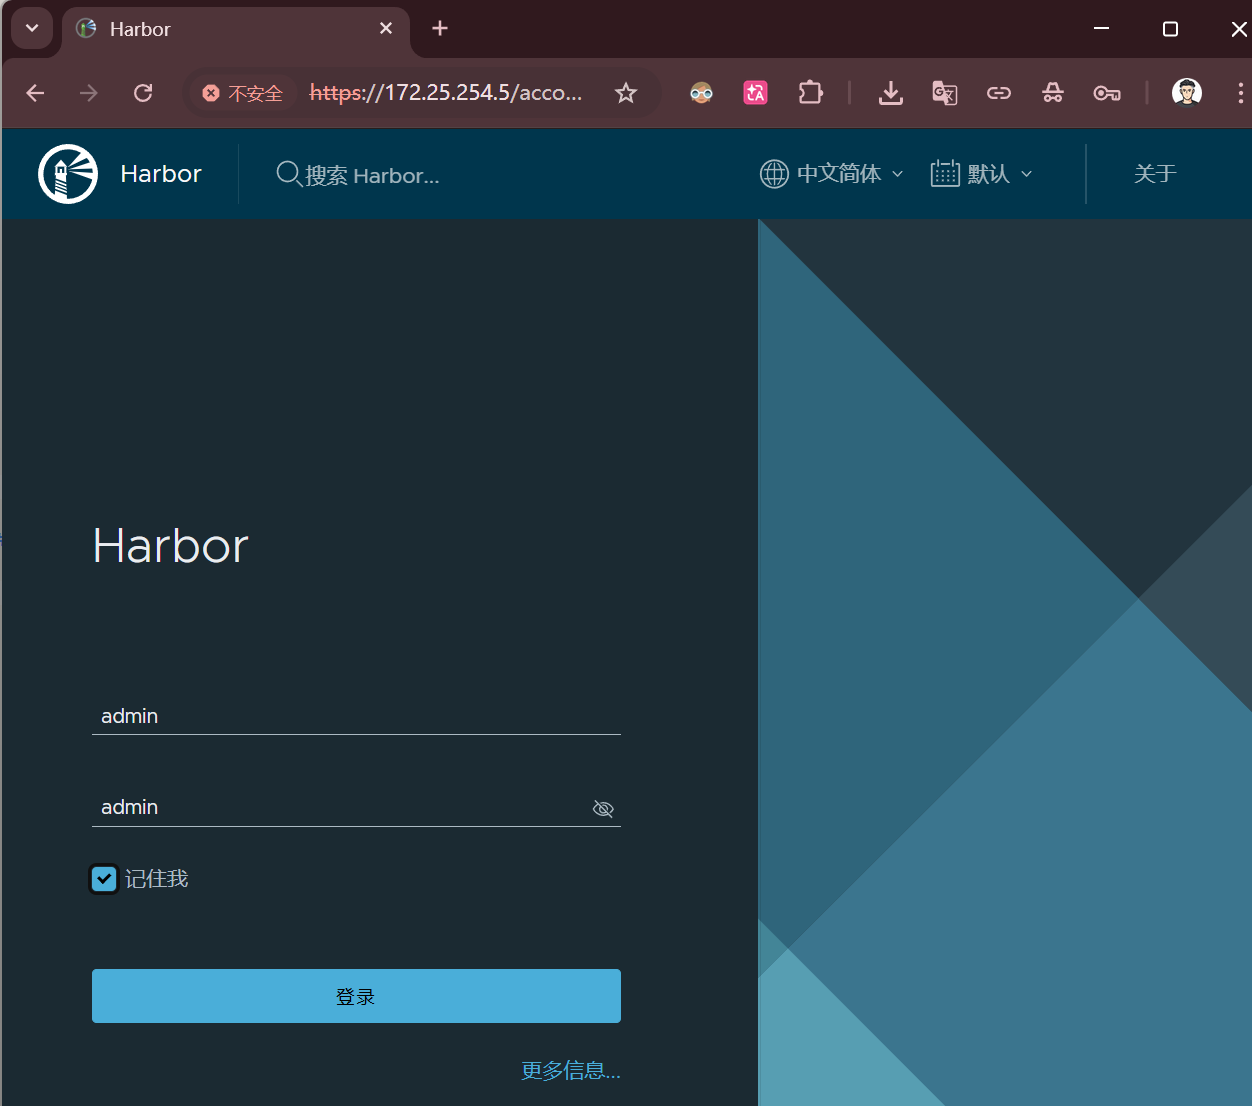This screenshot has height=1106, width=1252.
Task: Select the Harbor browser tab
Action: point(235,29)
